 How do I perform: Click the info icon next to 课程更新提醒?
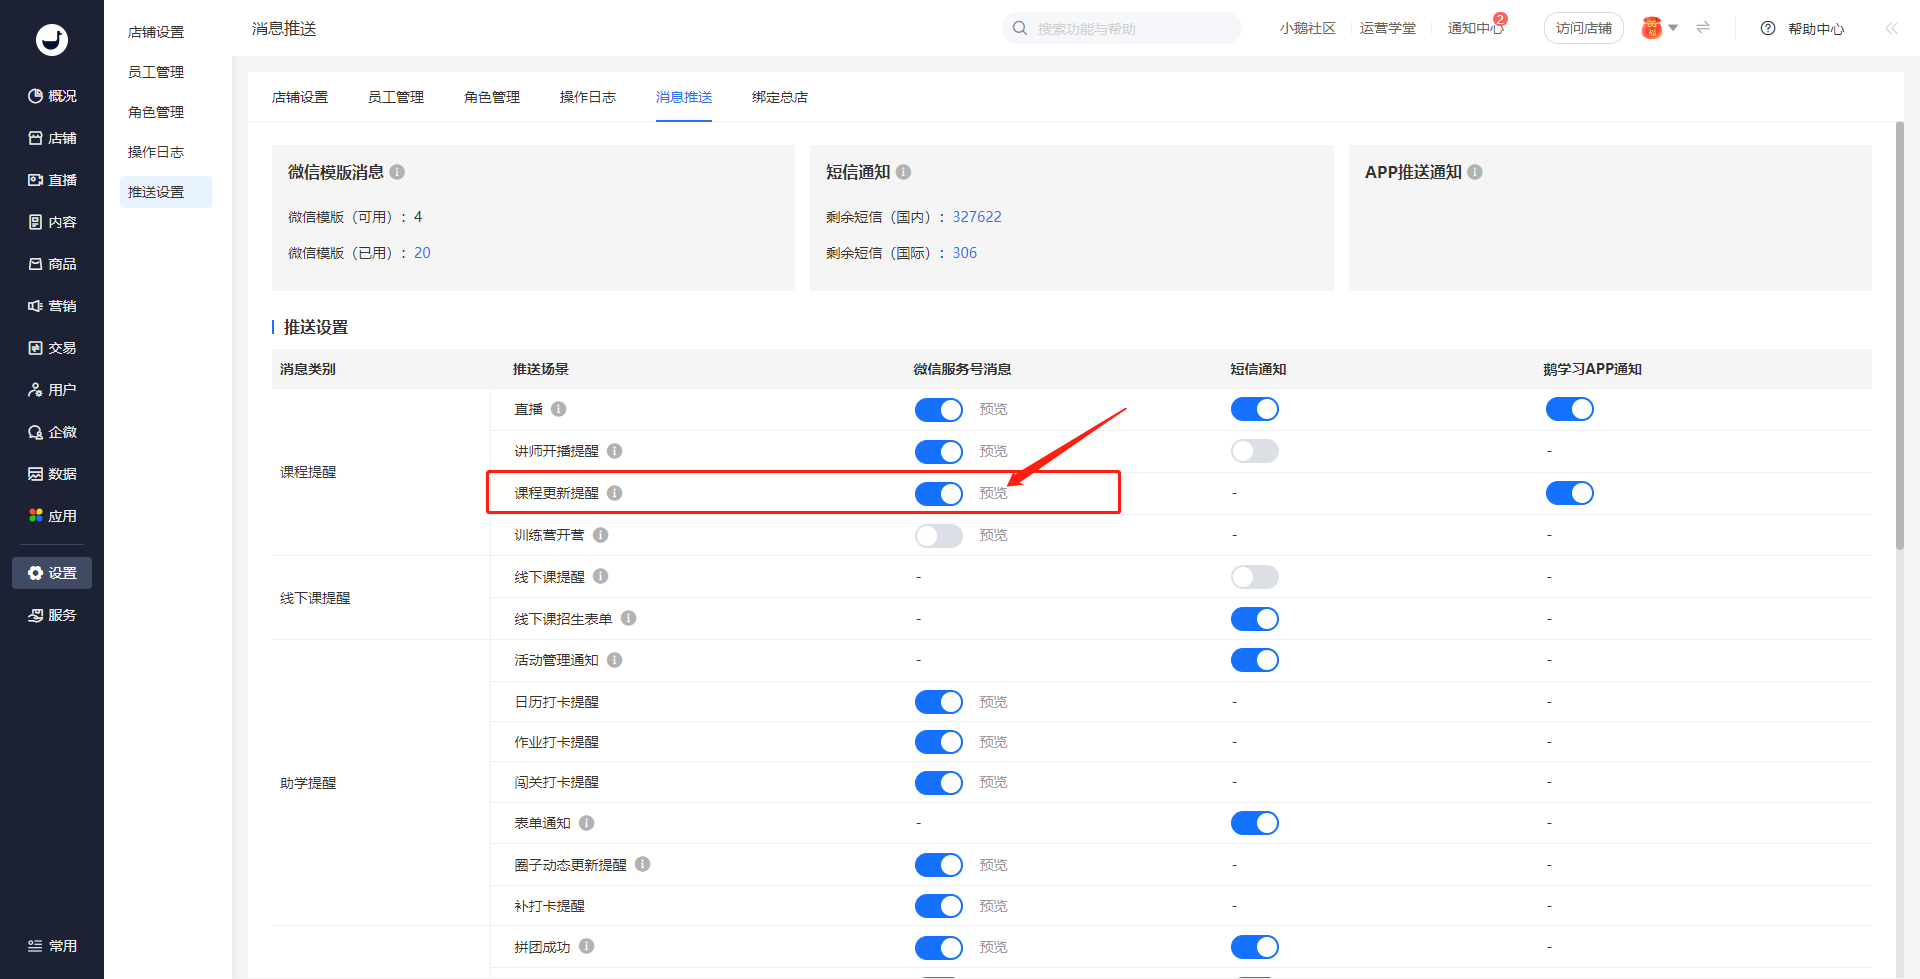(615, 493)
